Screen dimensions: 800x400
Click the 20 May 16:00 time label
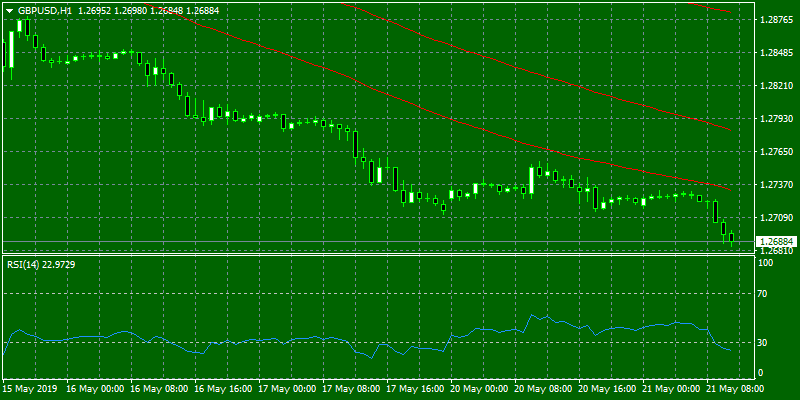point(607,388)
